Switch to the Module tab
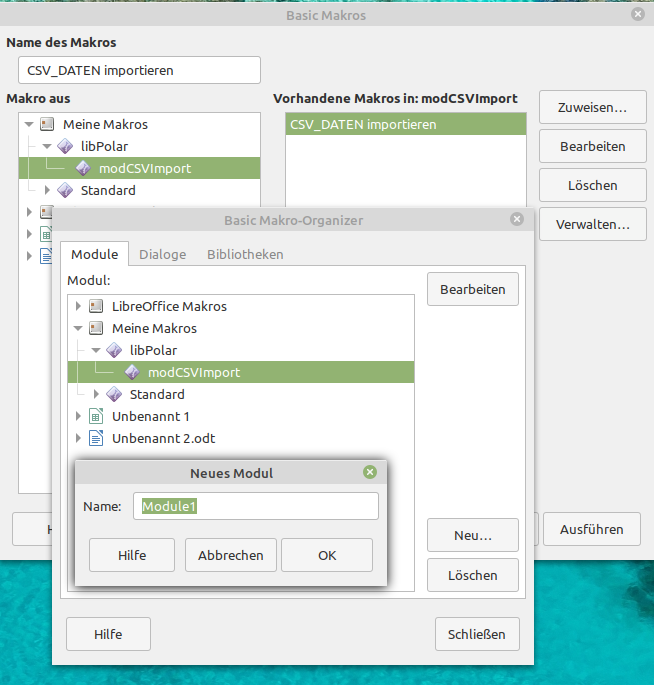The width and height of the screenshot is (654, 685). coord(94,254)
